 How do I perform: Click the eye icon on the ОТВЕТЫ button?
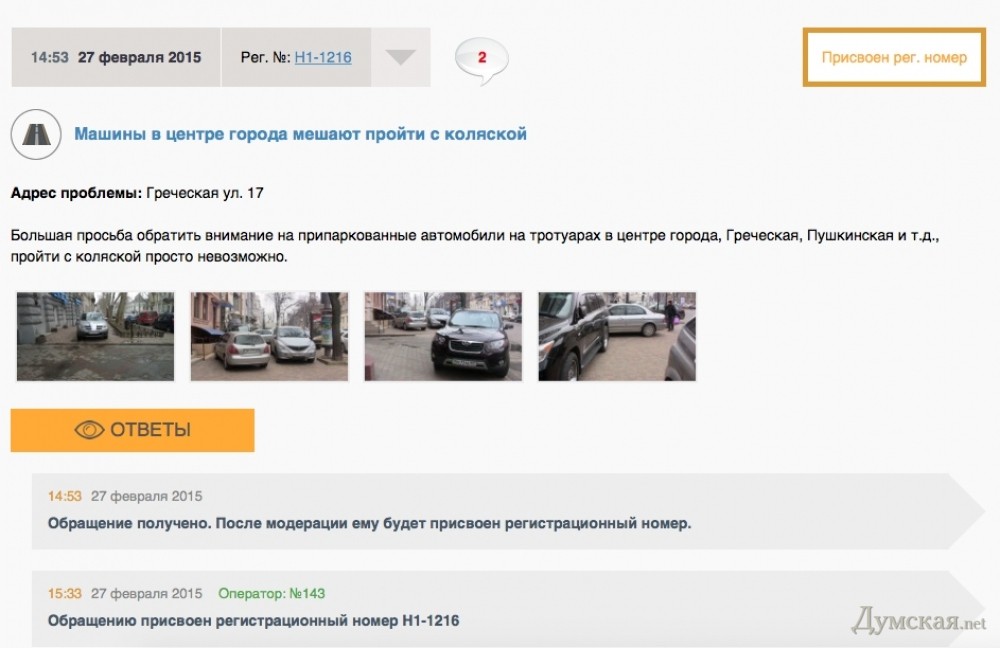pos(89,430)
